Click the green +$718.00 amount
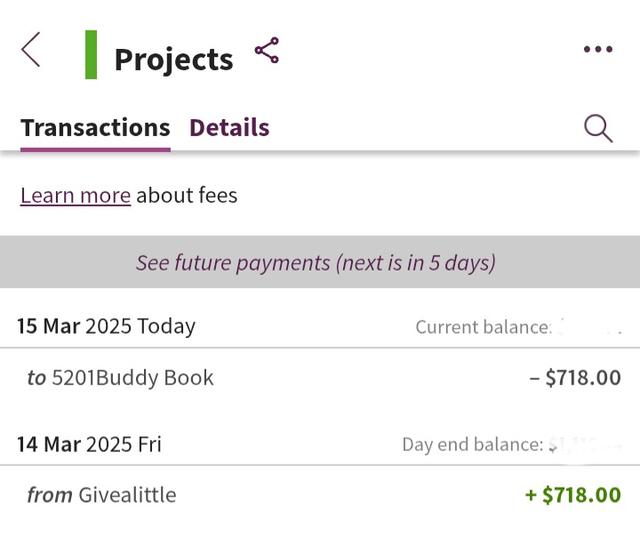Image resolution: width=640 pixels, height=540 pixels. [572, 495]
